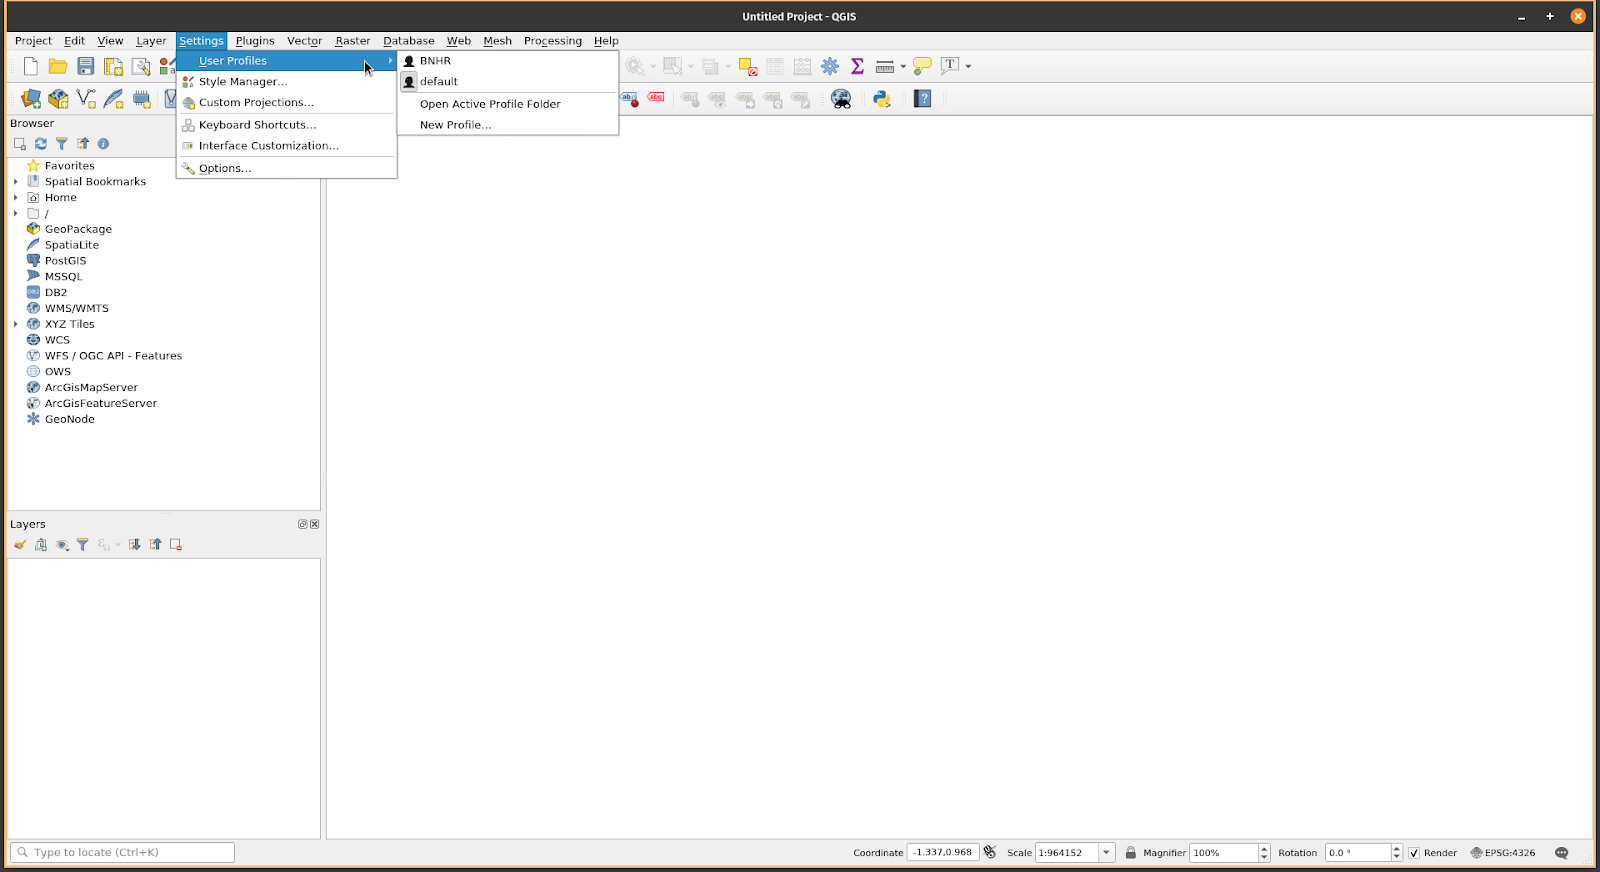Open the log messages speech icon in status bar
Viewport: 1600px width, 872px height.
click(x=1562, y=853)
